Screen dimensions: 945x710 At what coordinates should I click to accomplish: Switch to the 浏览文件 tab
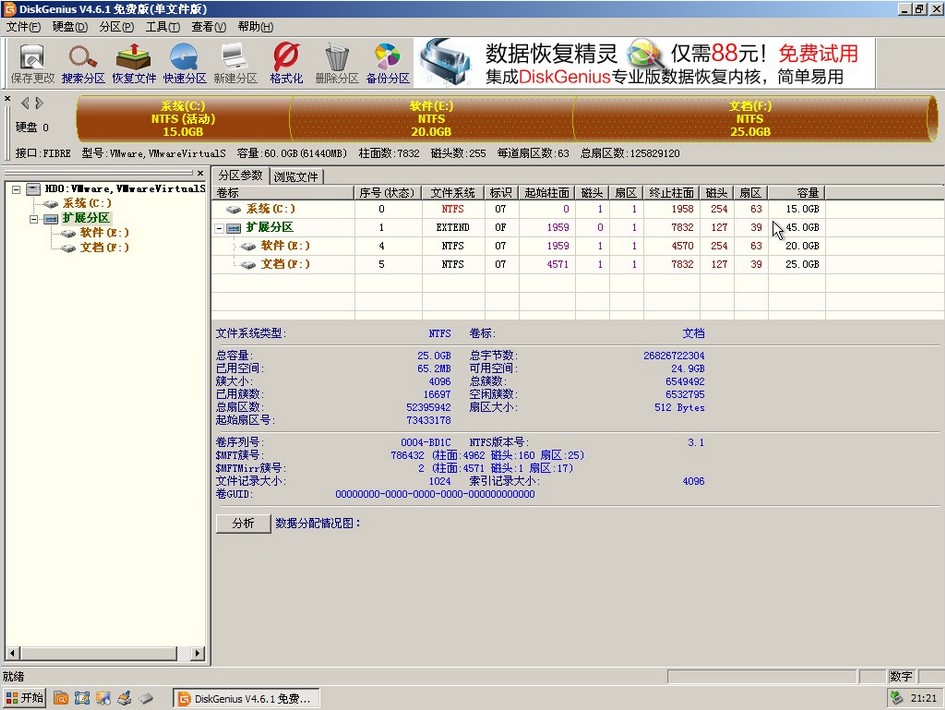pyautogui.click(x=296, y=175)
